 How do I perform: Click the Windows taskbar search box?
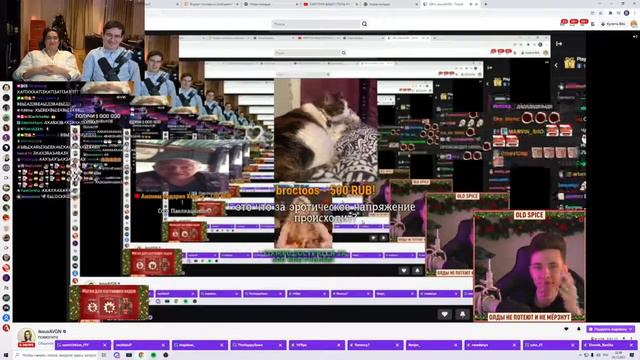(x=56, y=355)
